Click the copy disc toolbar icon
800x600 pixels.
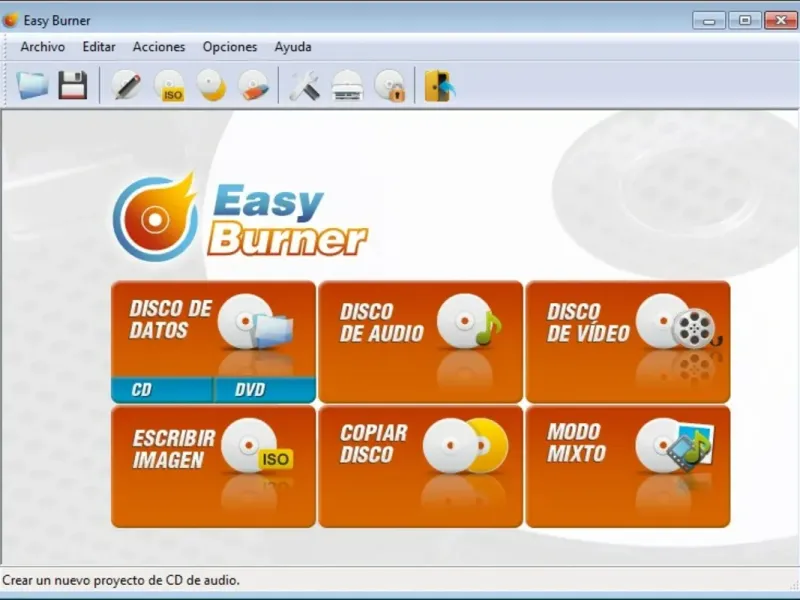(211, 85)
